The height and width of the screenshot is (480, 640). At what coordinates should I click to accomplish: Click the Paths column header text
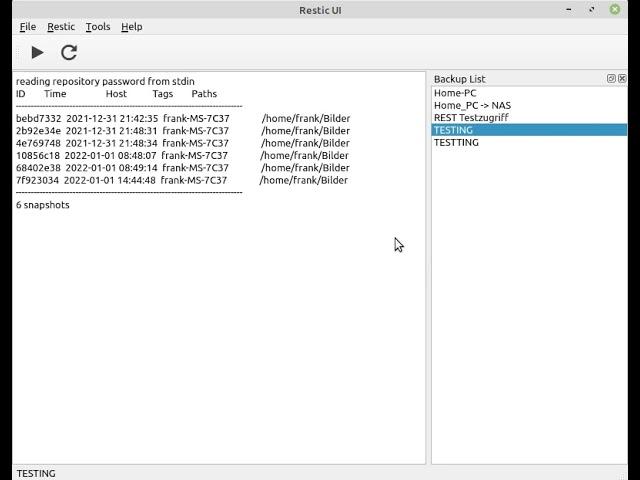click(204, 94)
